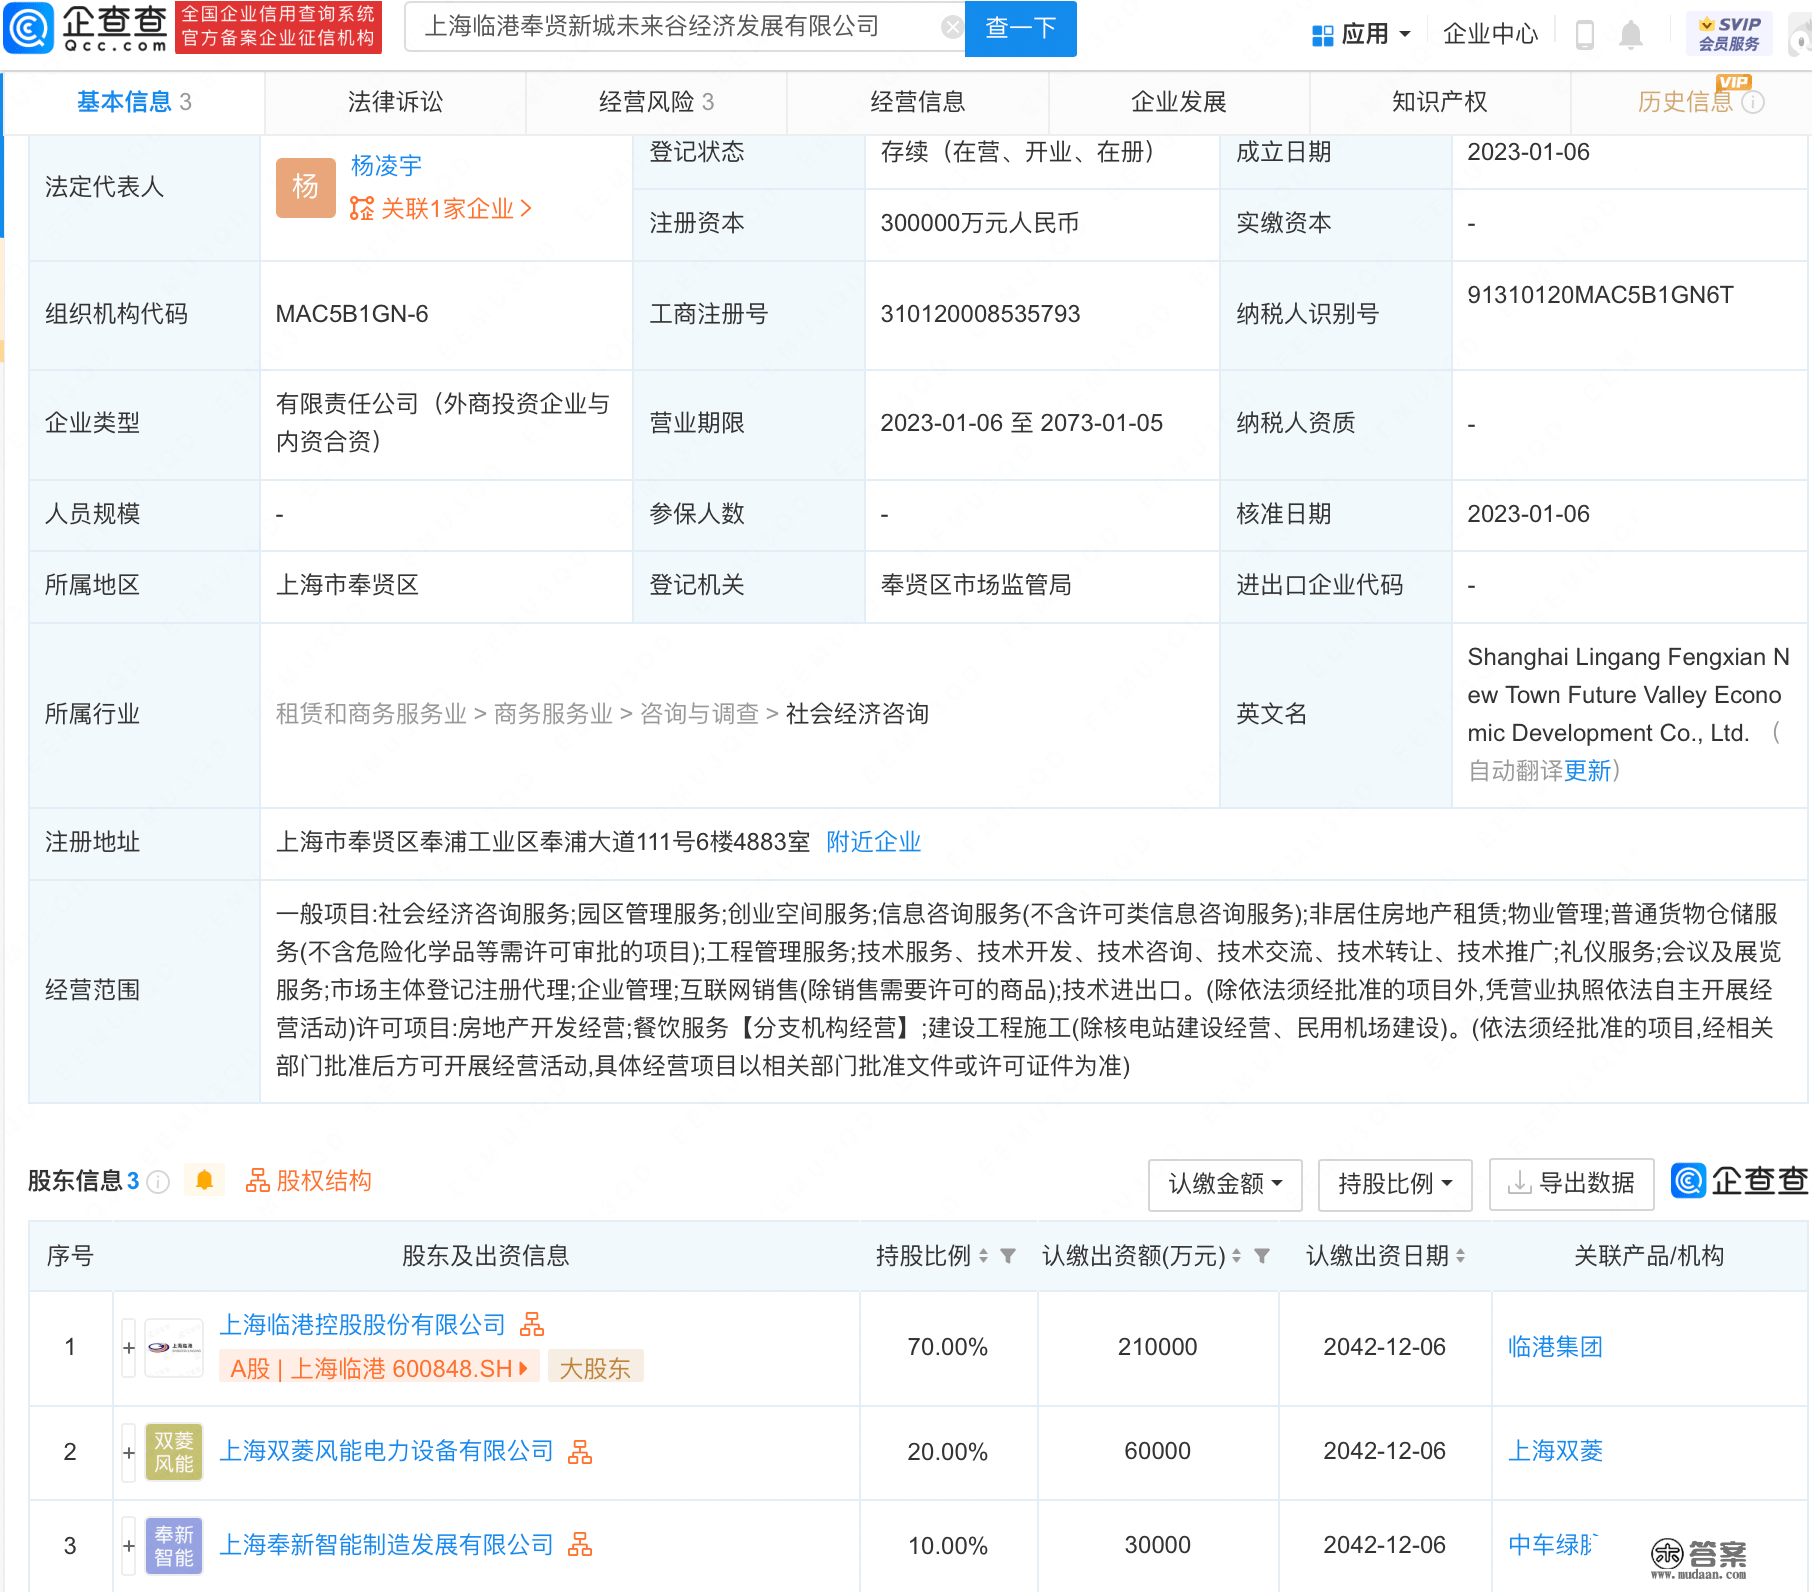Click industry breadcrumb 租赁和商务服务业

click(371, 714)
